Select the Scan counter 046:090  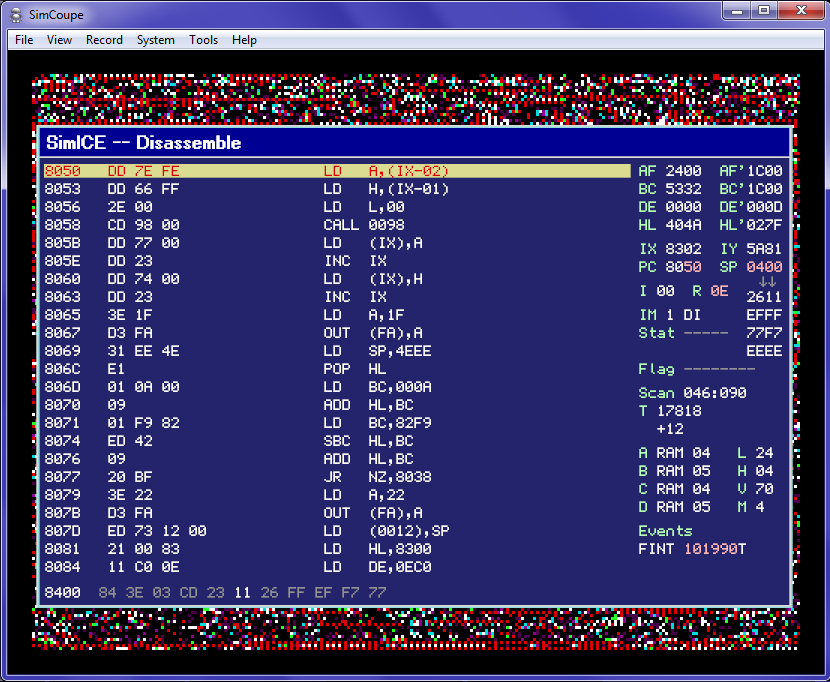click(x=693, y=393)
